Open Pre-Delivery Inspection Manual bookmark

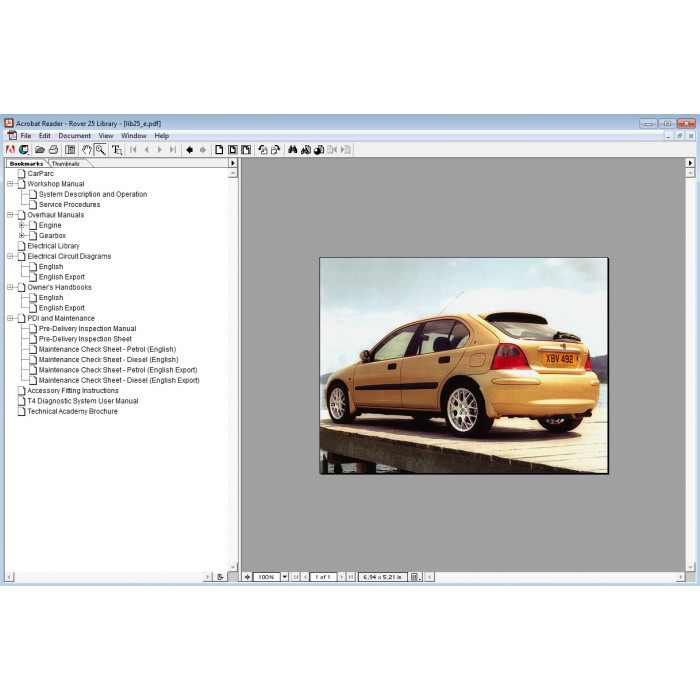(x=88, y=328)
